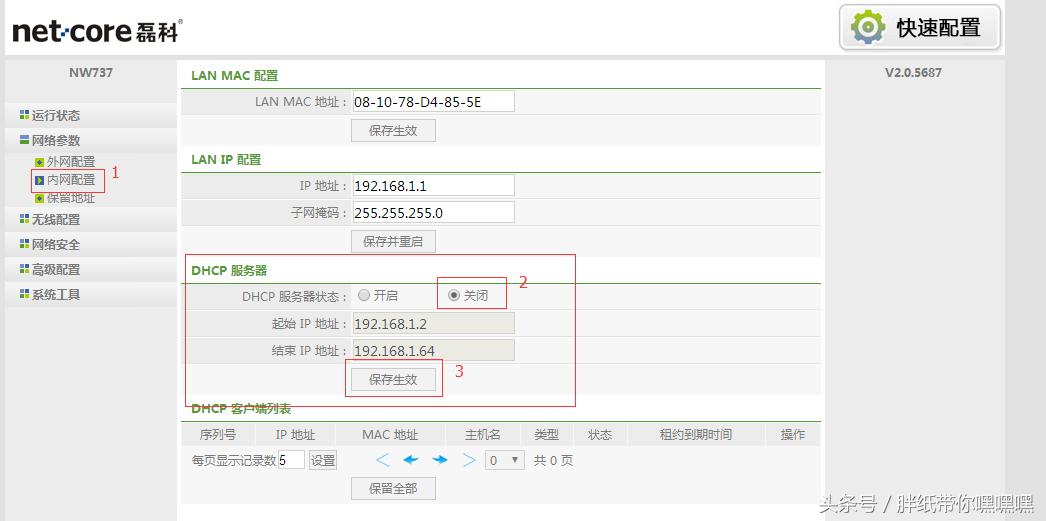The height and width of the screenshot is (521, 1046).
Task: Open the 快速配置 quick setup button
Action: [920, 27]
